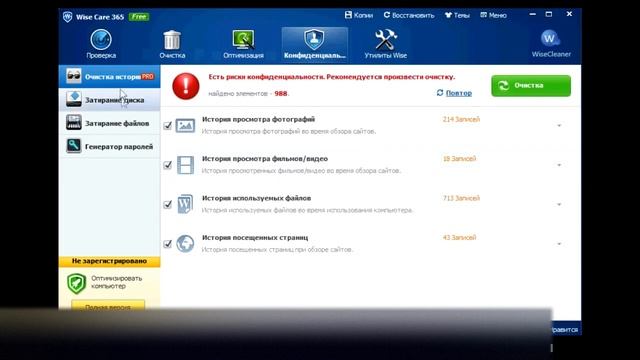Click the Не зарегистрировано banner
The height and width of the screenshot is (360, 640).
(109, 261)
